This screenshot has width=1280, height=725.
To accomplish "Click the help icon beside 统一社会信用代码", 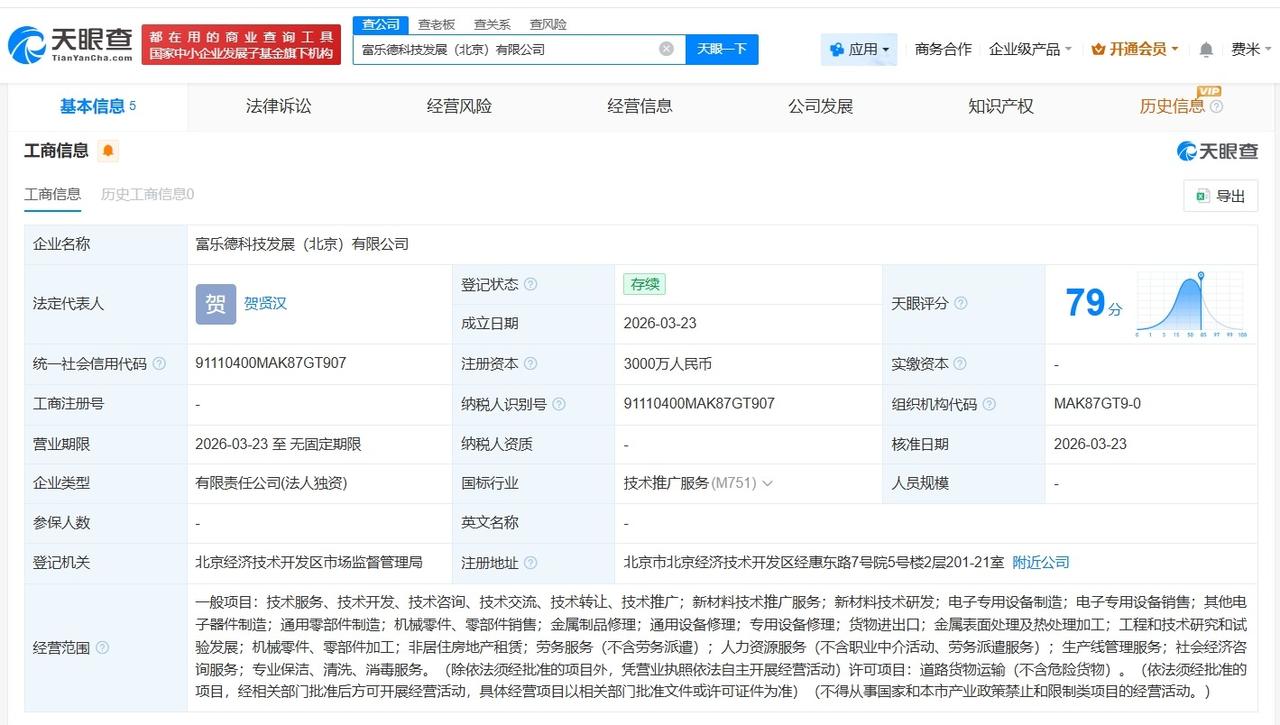I will click(x=159, y=364).
